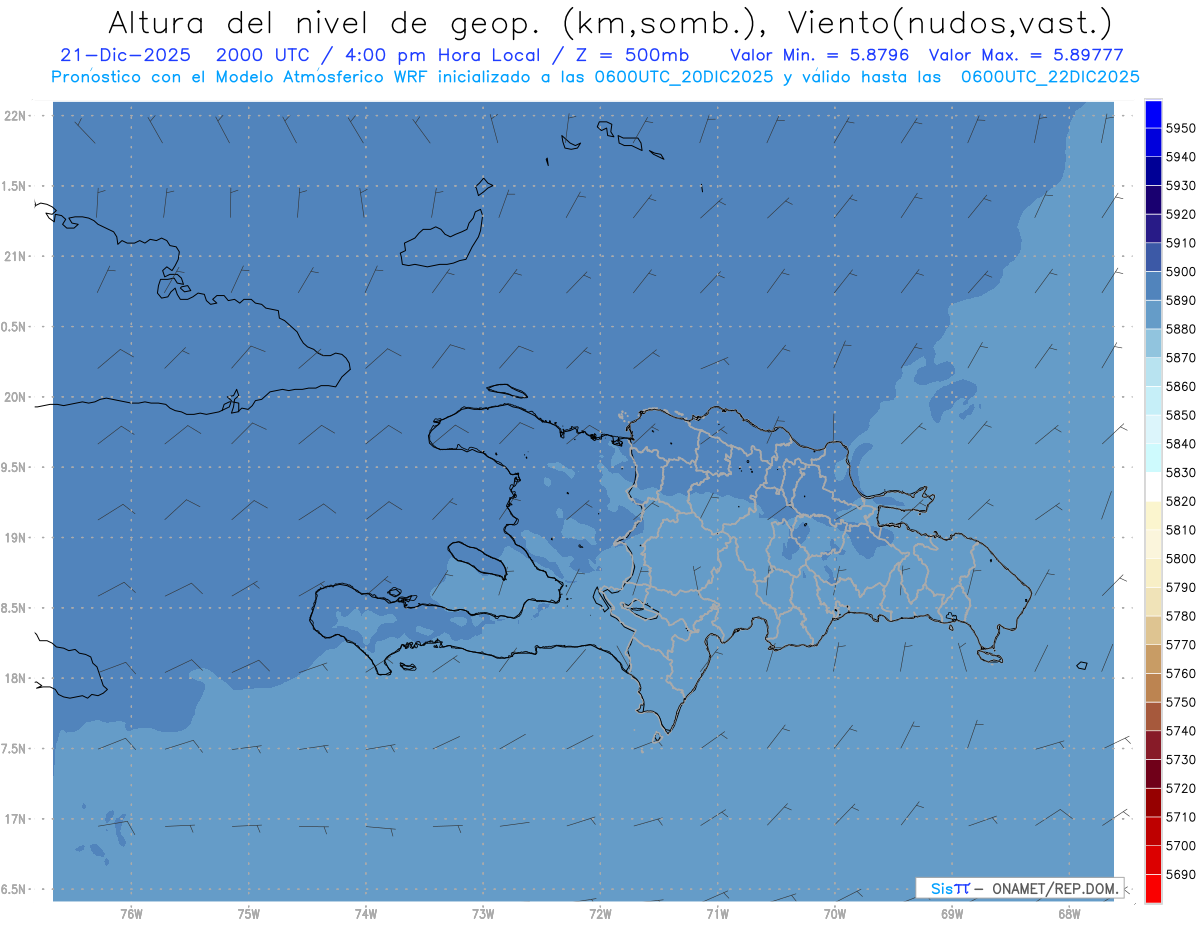Pick the colorbar swatch between 5890 and 5900
This screenshot has width=1200, height=927.
point(1153,286)
